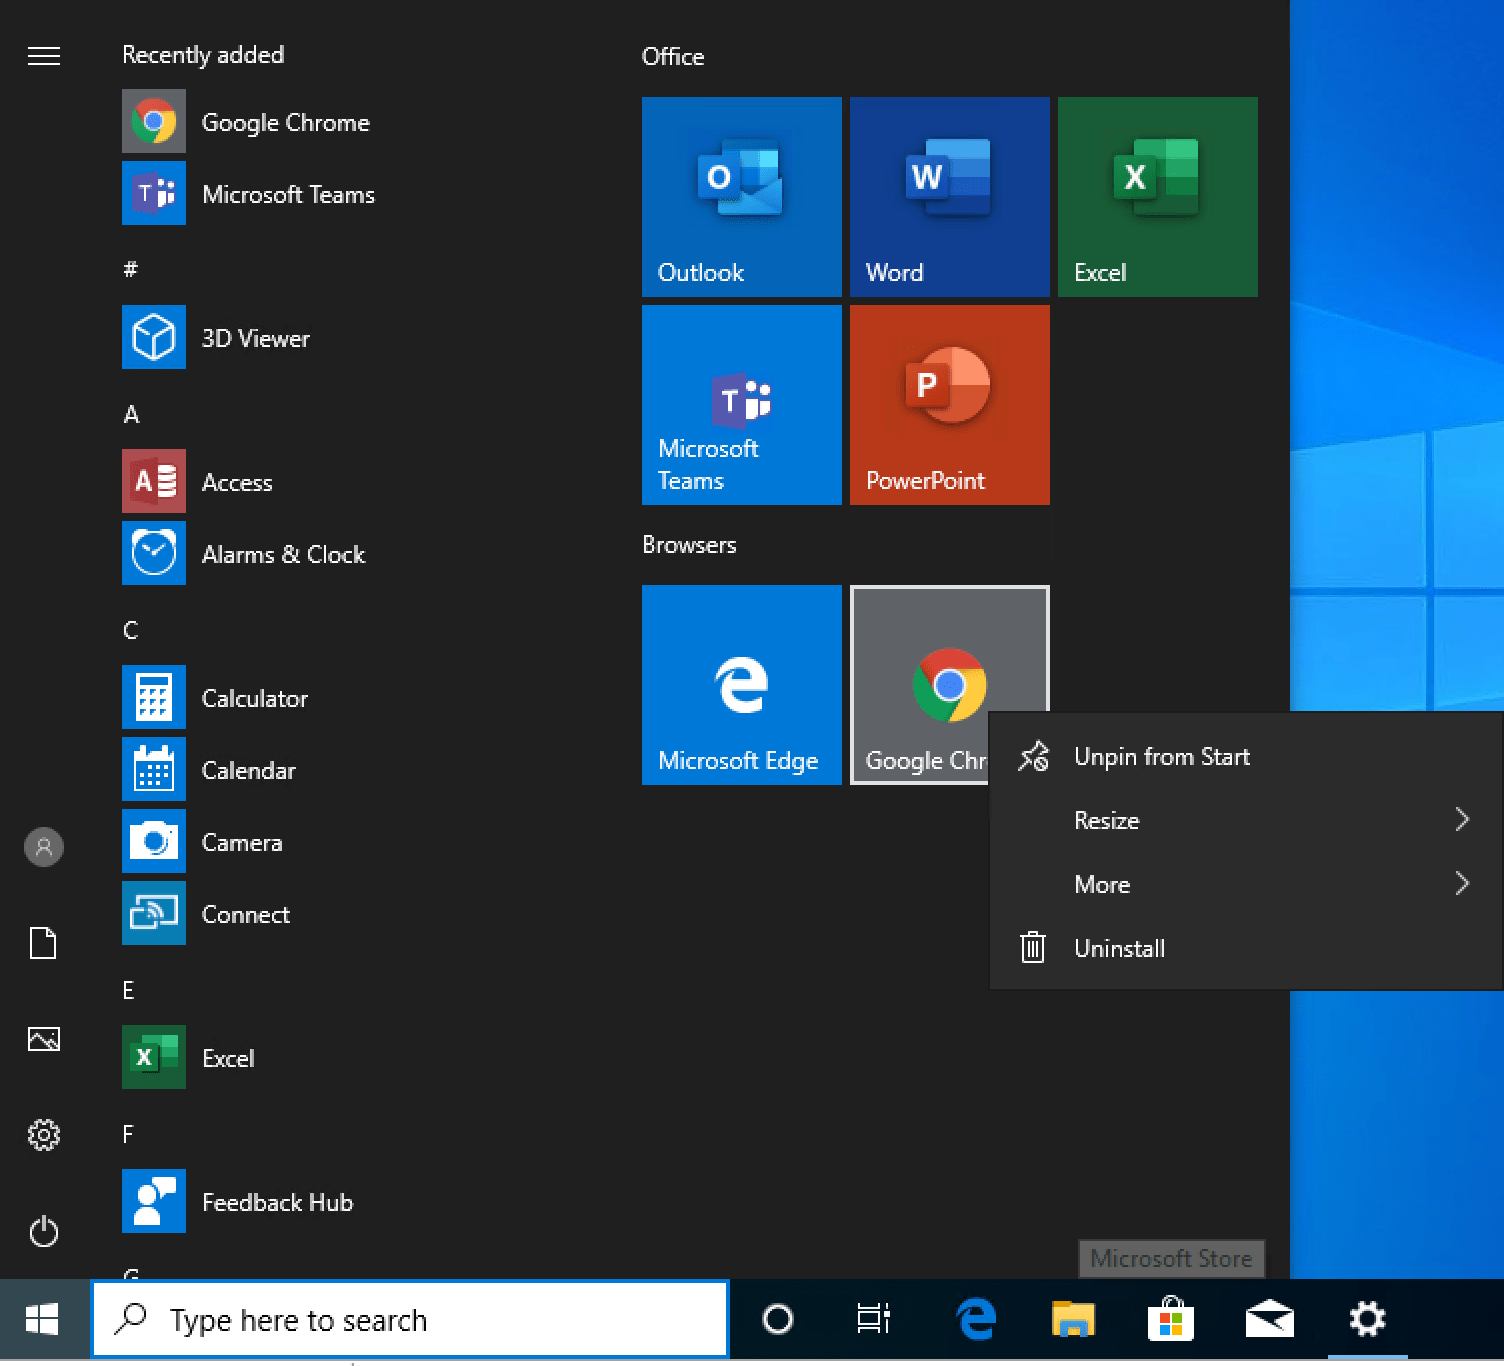Expand the More submenu
This screenshot has height=1366, width=1504.
[1245, 884]
